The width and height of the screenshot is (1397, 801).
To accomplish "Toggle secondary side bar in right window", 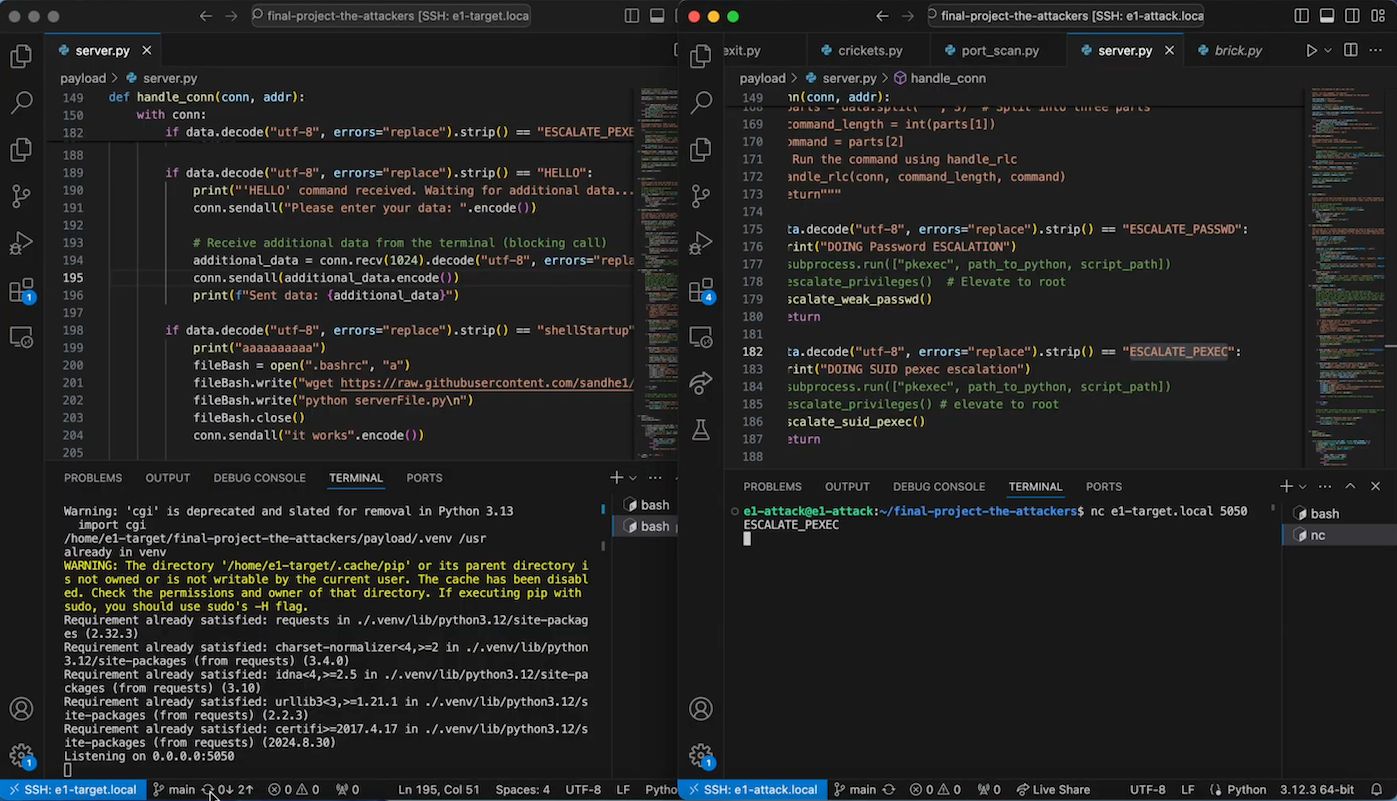I will (1351, 16).
